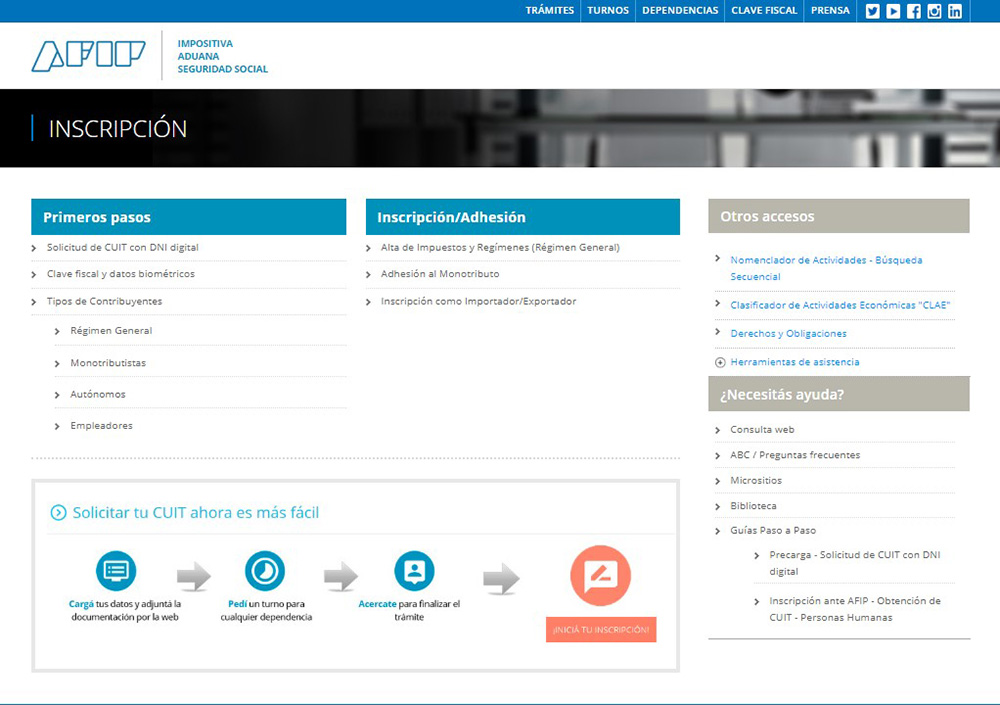This screenshot has width=1000, height=705.
Task: Click the Instagram icon
Action: coord(934,11)
